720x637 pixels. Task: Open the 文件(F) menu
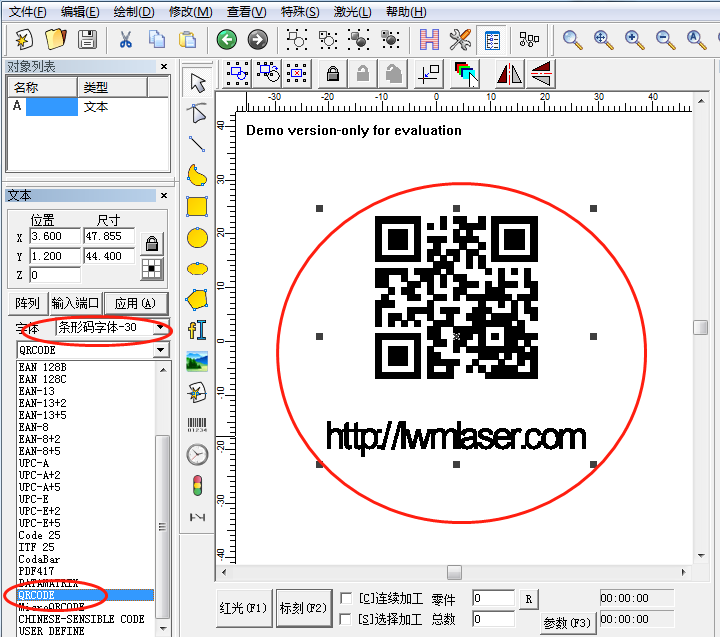pyautogui.click(x=28, y=11)
